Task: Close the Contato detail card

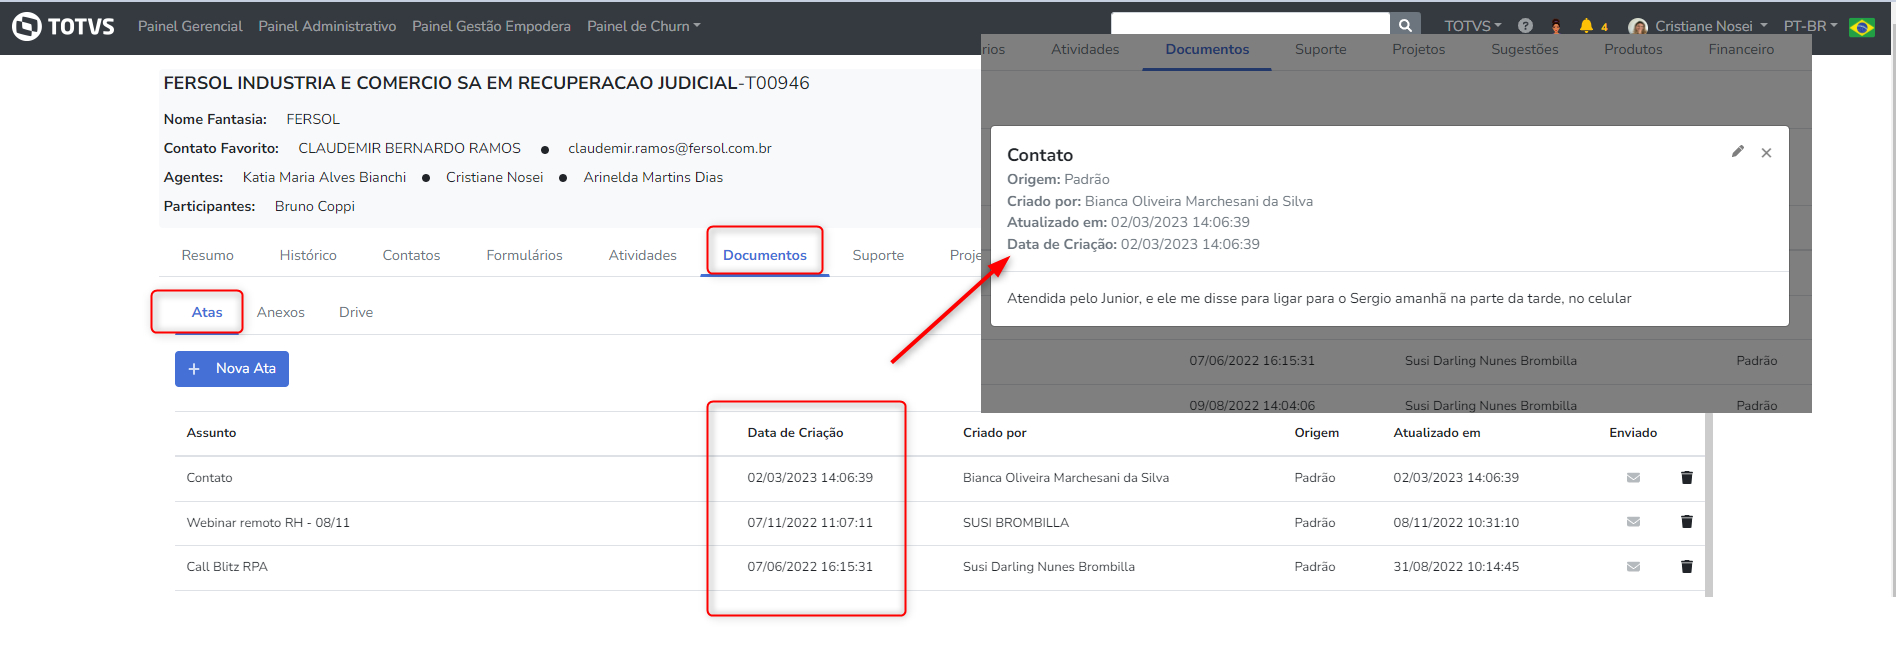Action: click(1766, 153)
